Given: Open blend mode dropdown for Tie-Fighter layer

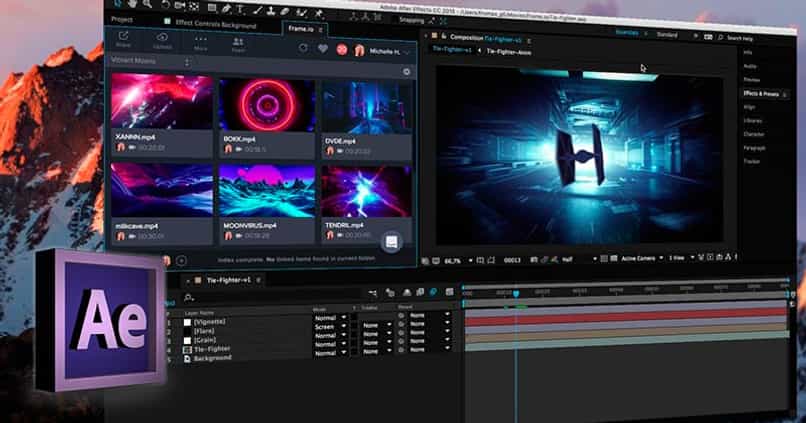Looking at the screenshot, I should point(330,344).
